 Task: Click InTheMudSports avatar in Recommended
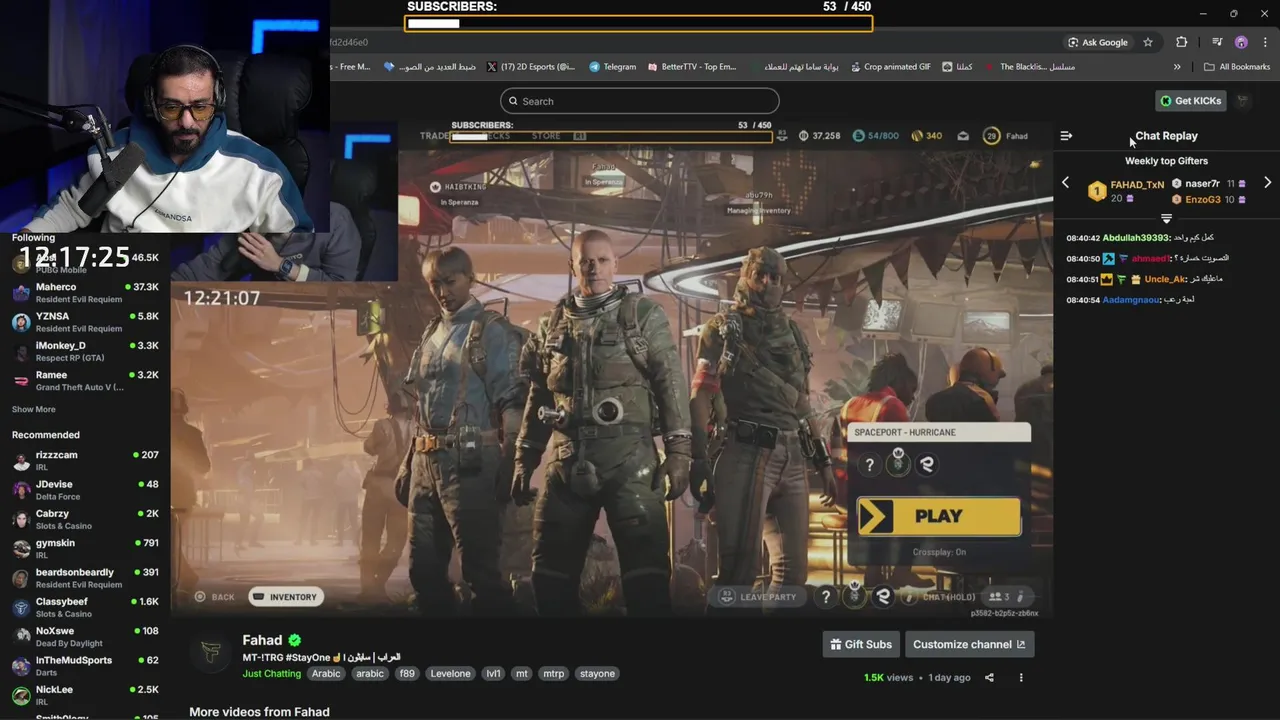coord(21,666)
